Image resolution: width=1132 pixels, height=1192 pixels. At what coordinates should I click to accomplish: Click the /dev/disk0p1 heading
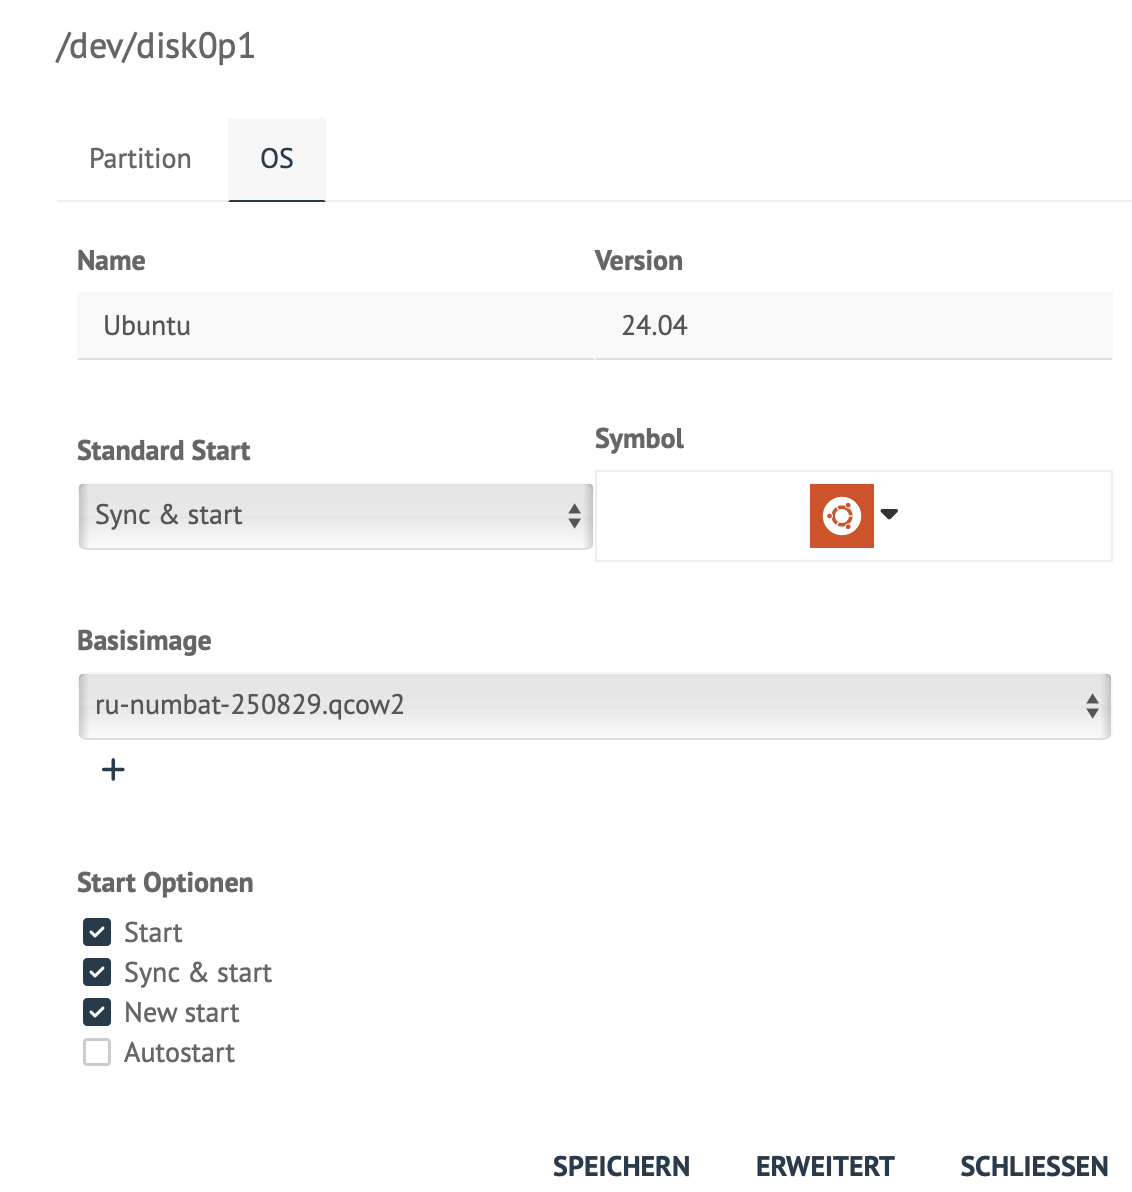156,46
